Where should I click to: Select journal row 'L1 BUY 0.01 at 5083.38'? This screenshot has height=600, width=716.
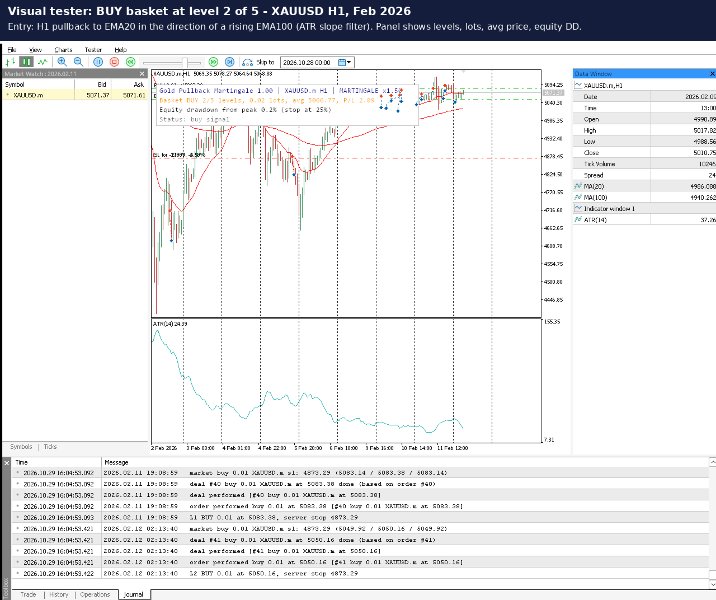coord(360,517)
